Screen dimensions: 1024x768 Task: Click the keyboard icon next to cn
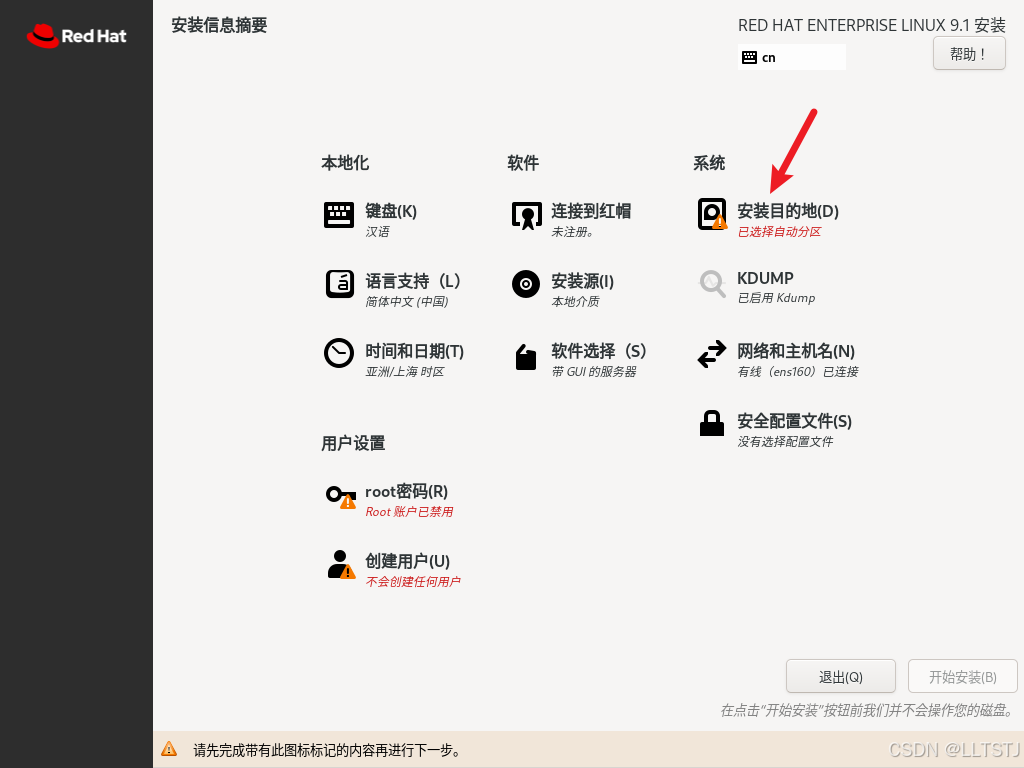(x=749, y=57)
